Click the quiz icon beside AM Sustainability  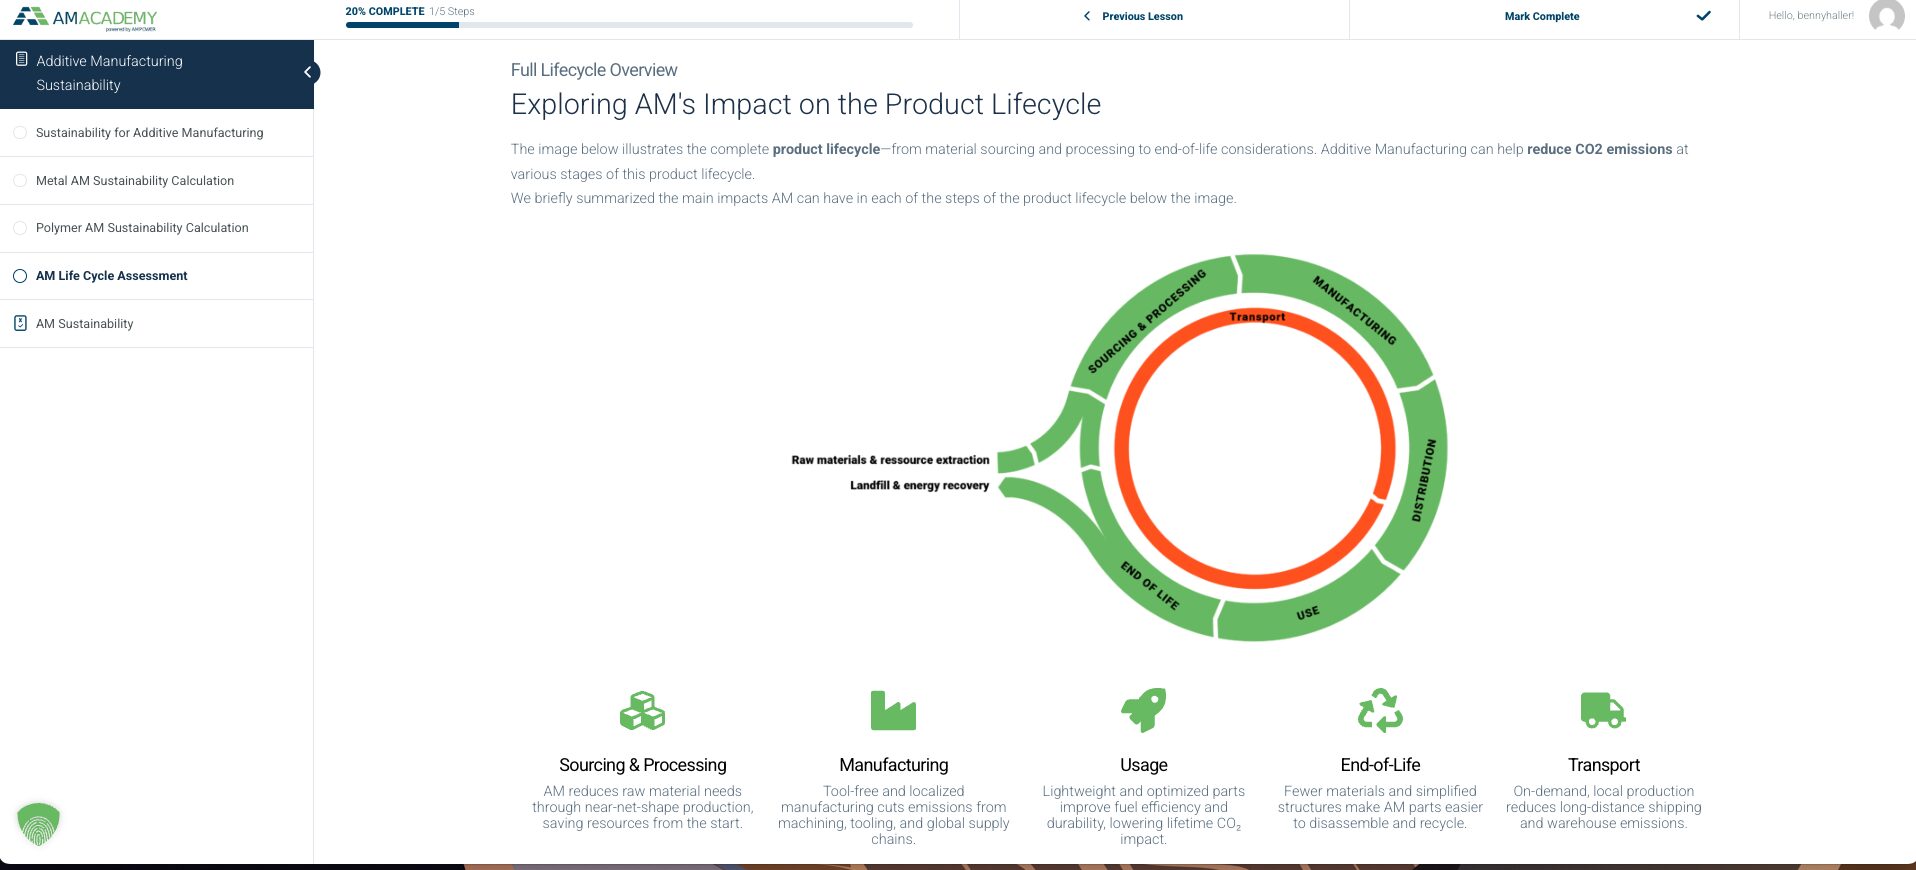pyautogui.click(x=20, y=323)
